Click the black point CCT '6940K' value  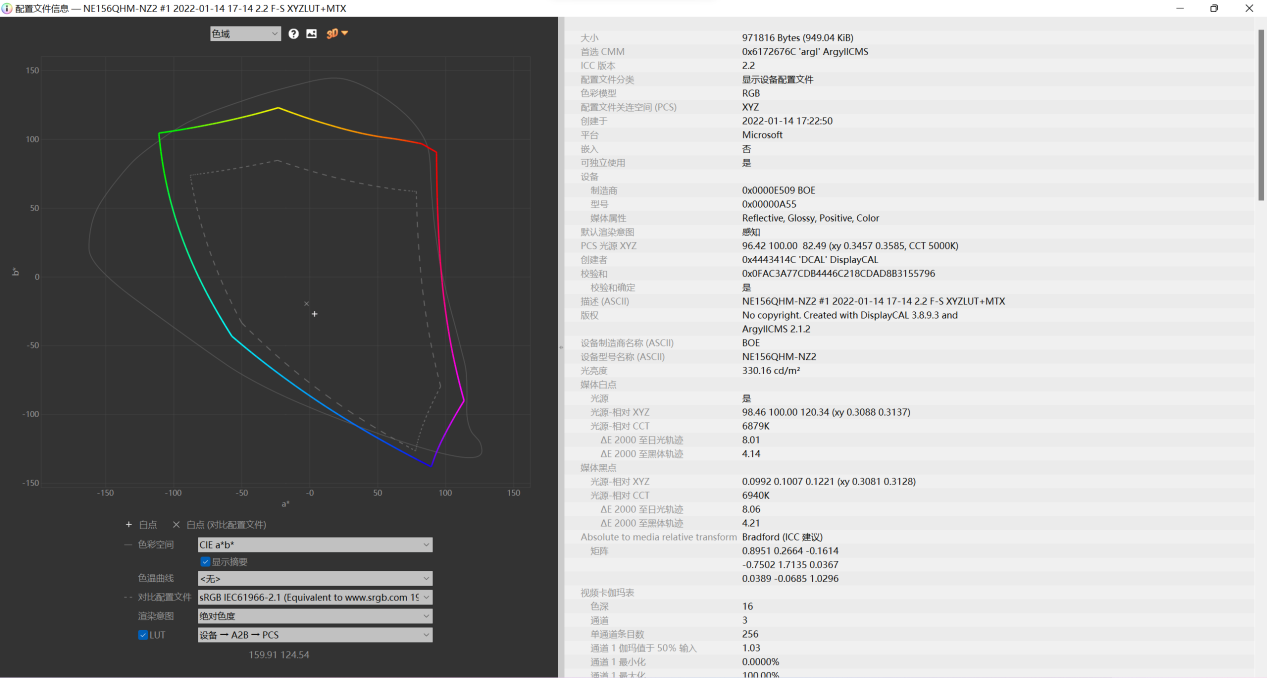click(x=755, y=495)
